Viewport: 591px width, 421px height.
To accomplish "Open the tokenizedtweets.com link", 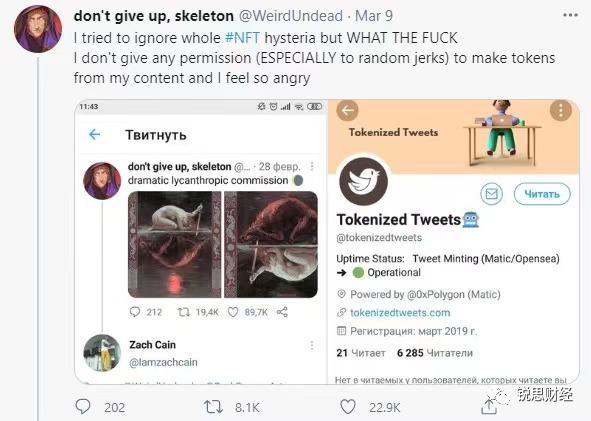I will tap(400, 312).
